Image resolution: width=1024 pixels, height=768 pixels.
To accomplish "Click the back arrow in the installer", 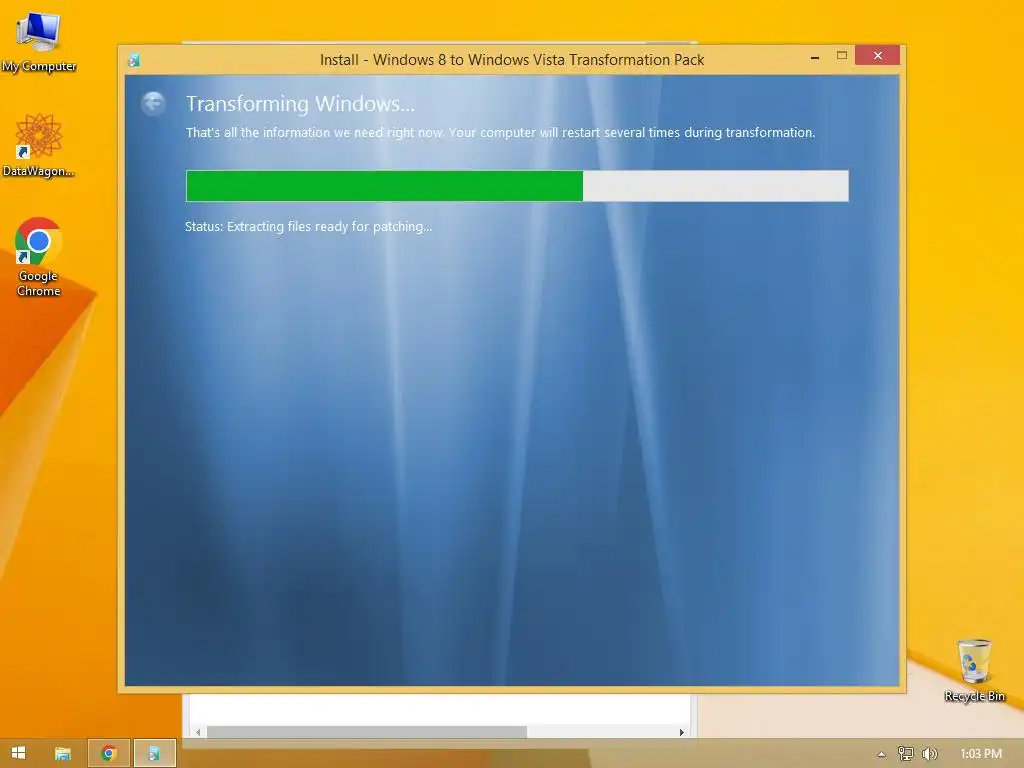I will [x=153, y=103].
